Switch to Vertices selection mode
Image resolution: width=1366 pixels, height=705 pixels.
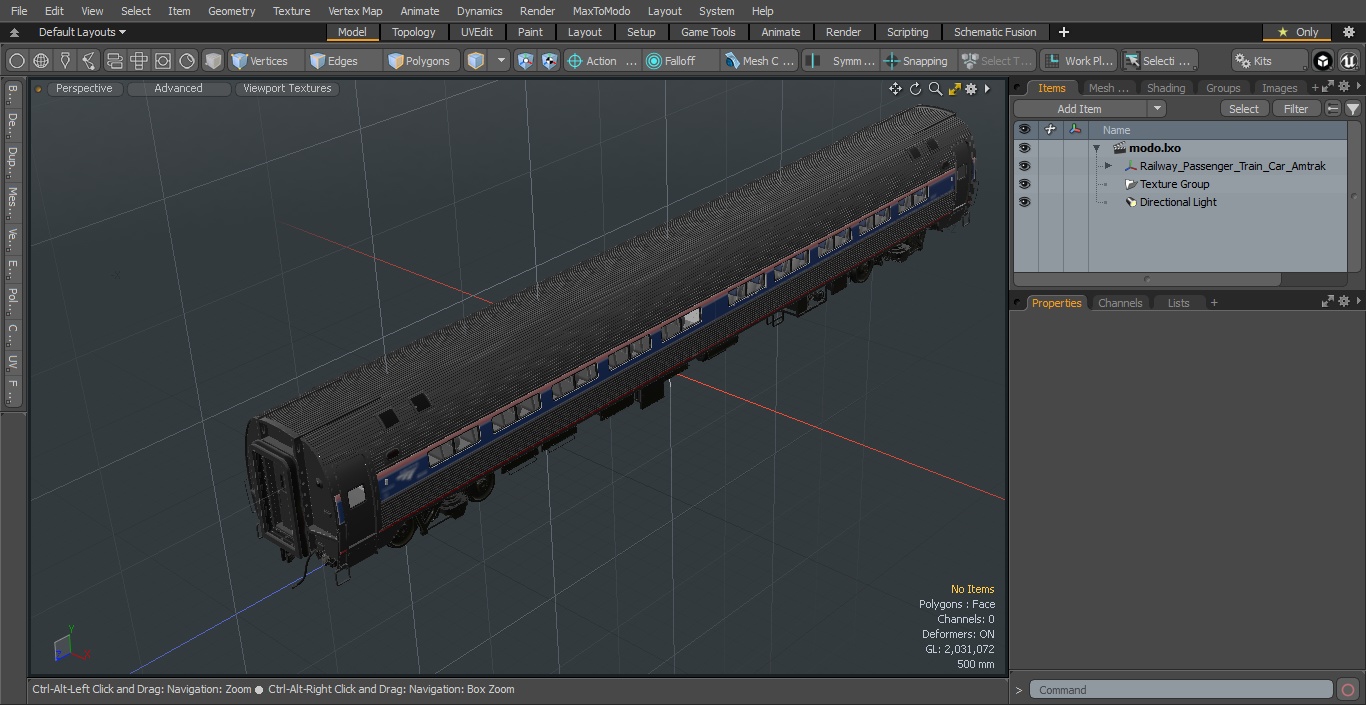coord(265,61)
